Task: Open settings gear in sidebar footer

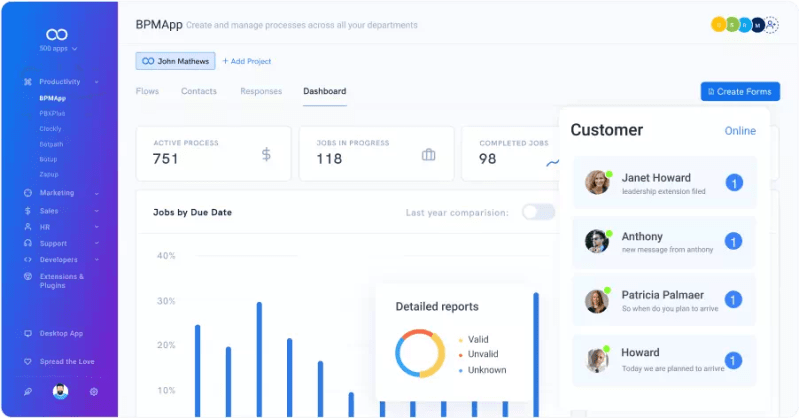Action: (x=94, y=391)
